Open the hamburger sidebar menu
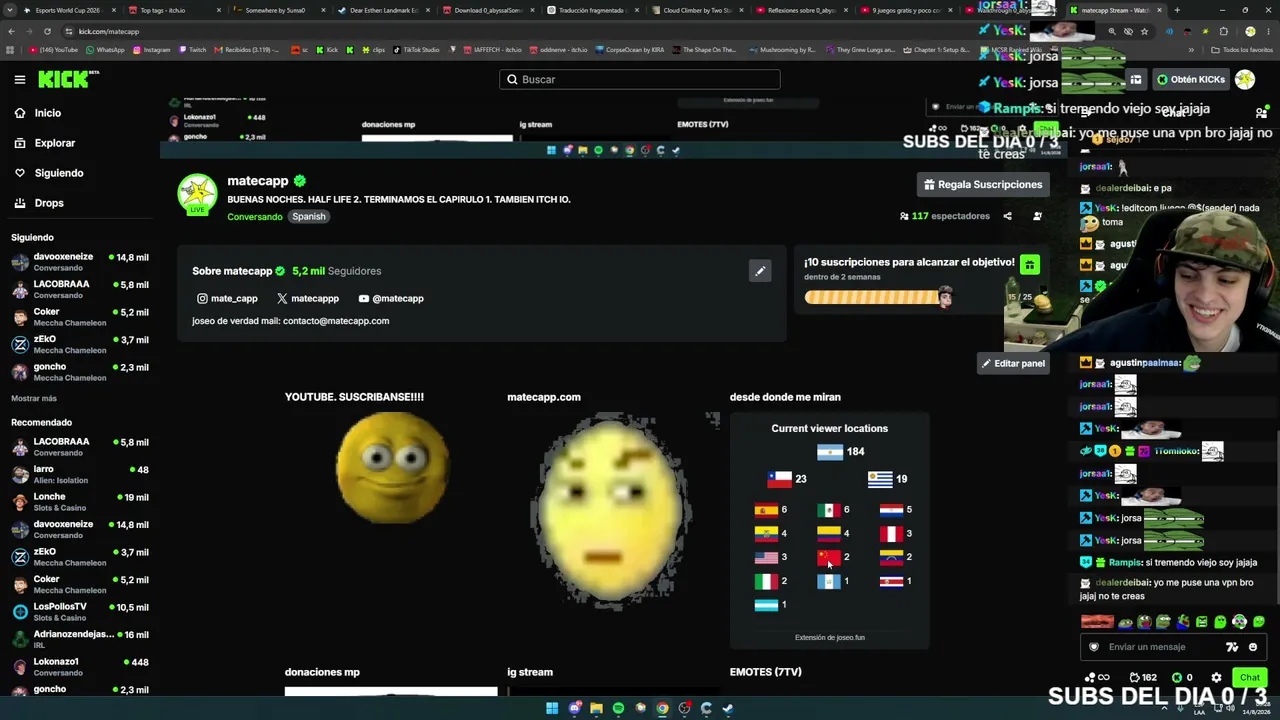The width and height of the screenshot is (1280, 720). [x=20, y=79]
